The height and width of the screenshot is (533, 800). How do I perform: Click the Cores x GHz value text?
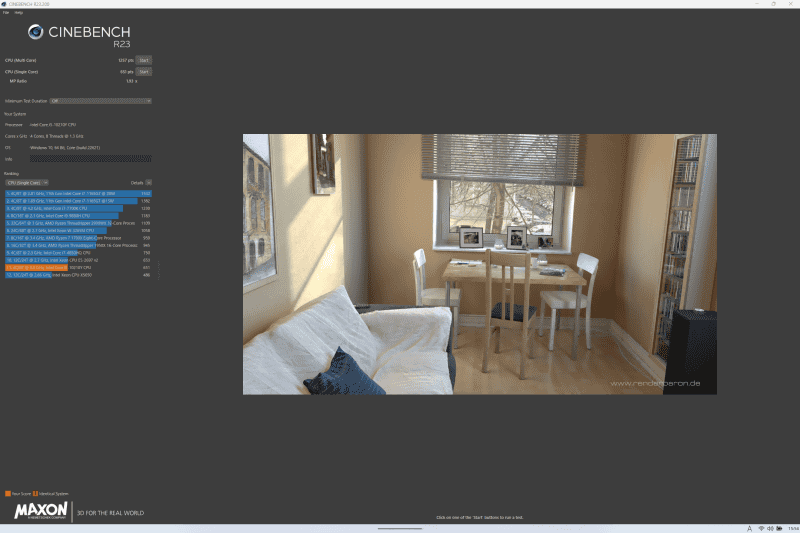(57, 136)
